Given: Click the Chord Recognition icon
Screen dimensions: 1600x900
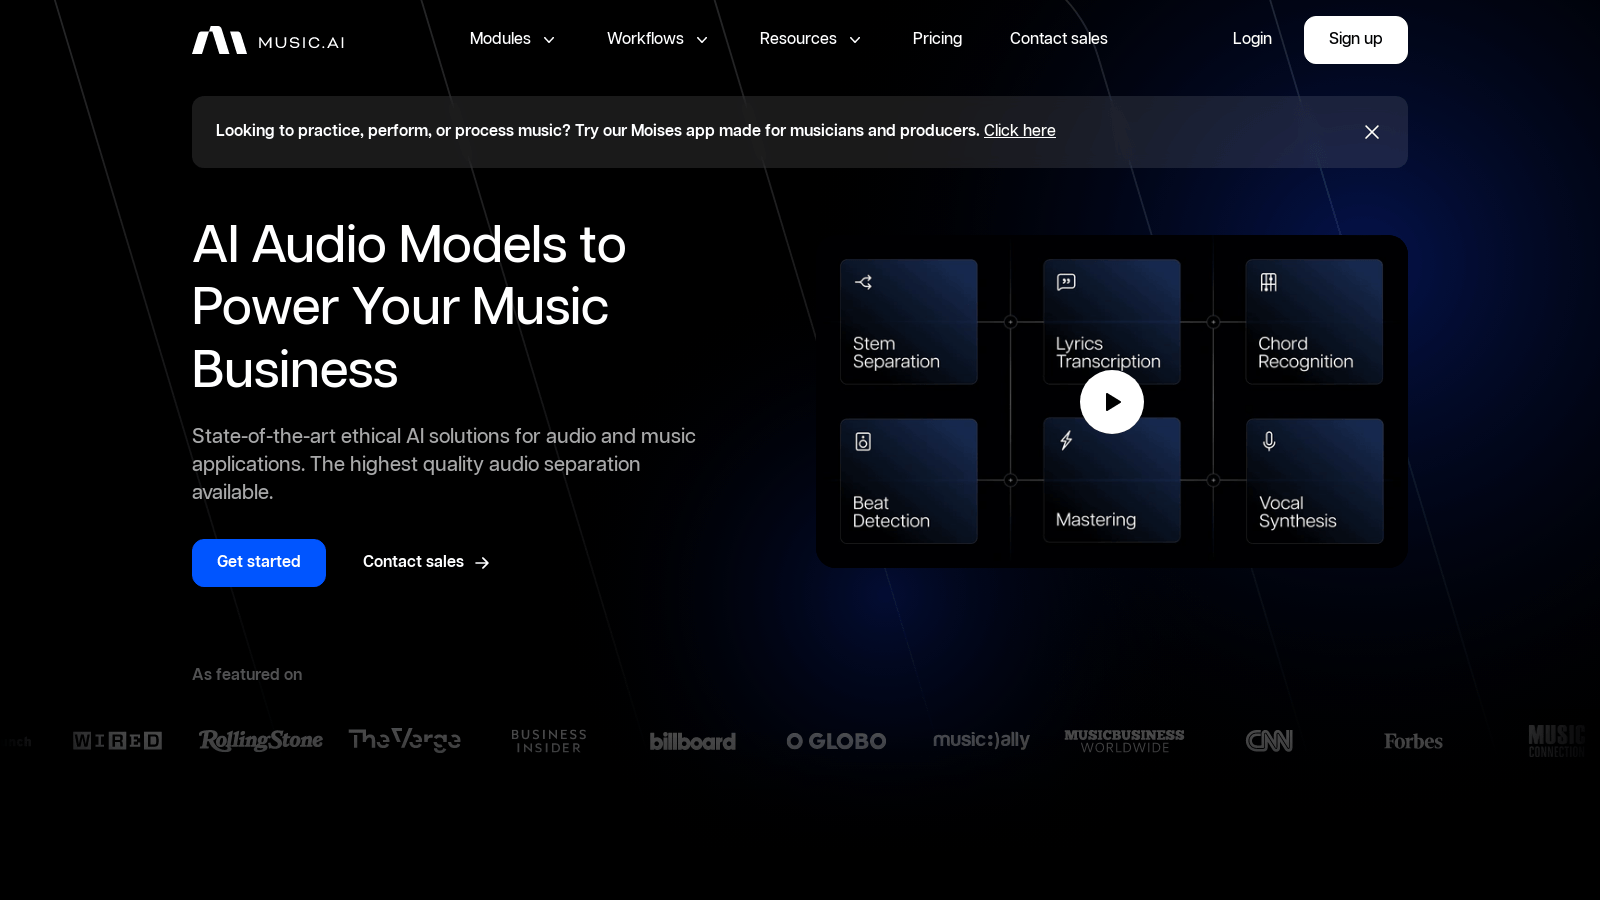Looking at the screenshot, I should click(x=1269, y=282).
